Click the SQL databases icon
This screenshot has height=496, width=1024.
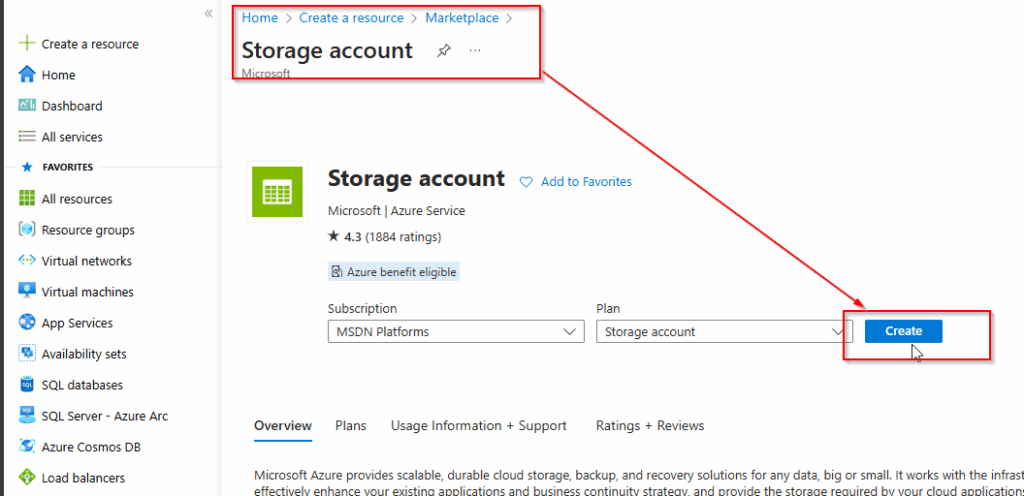[x=27, y=384]
